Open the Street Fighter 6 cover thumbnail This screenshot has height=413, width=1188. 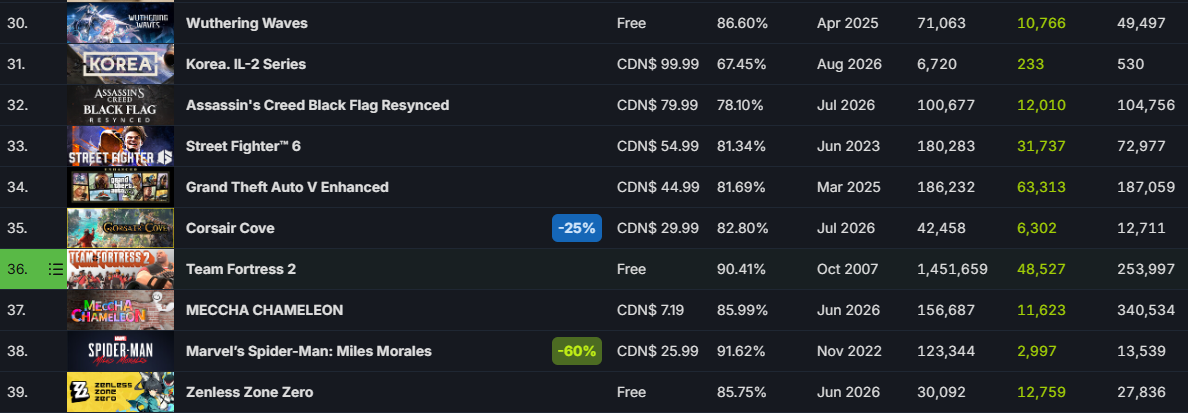pos(120,146)
